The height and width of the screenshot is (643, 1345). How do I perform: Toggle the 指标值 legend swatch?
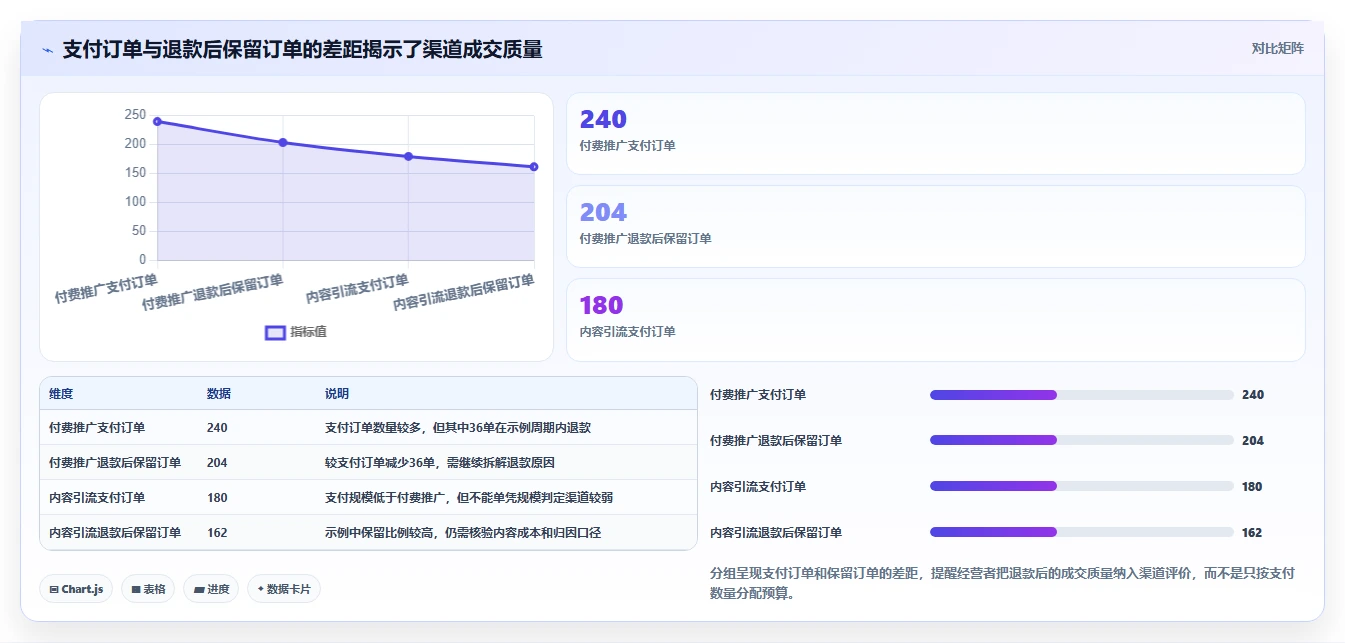[275, 332]
